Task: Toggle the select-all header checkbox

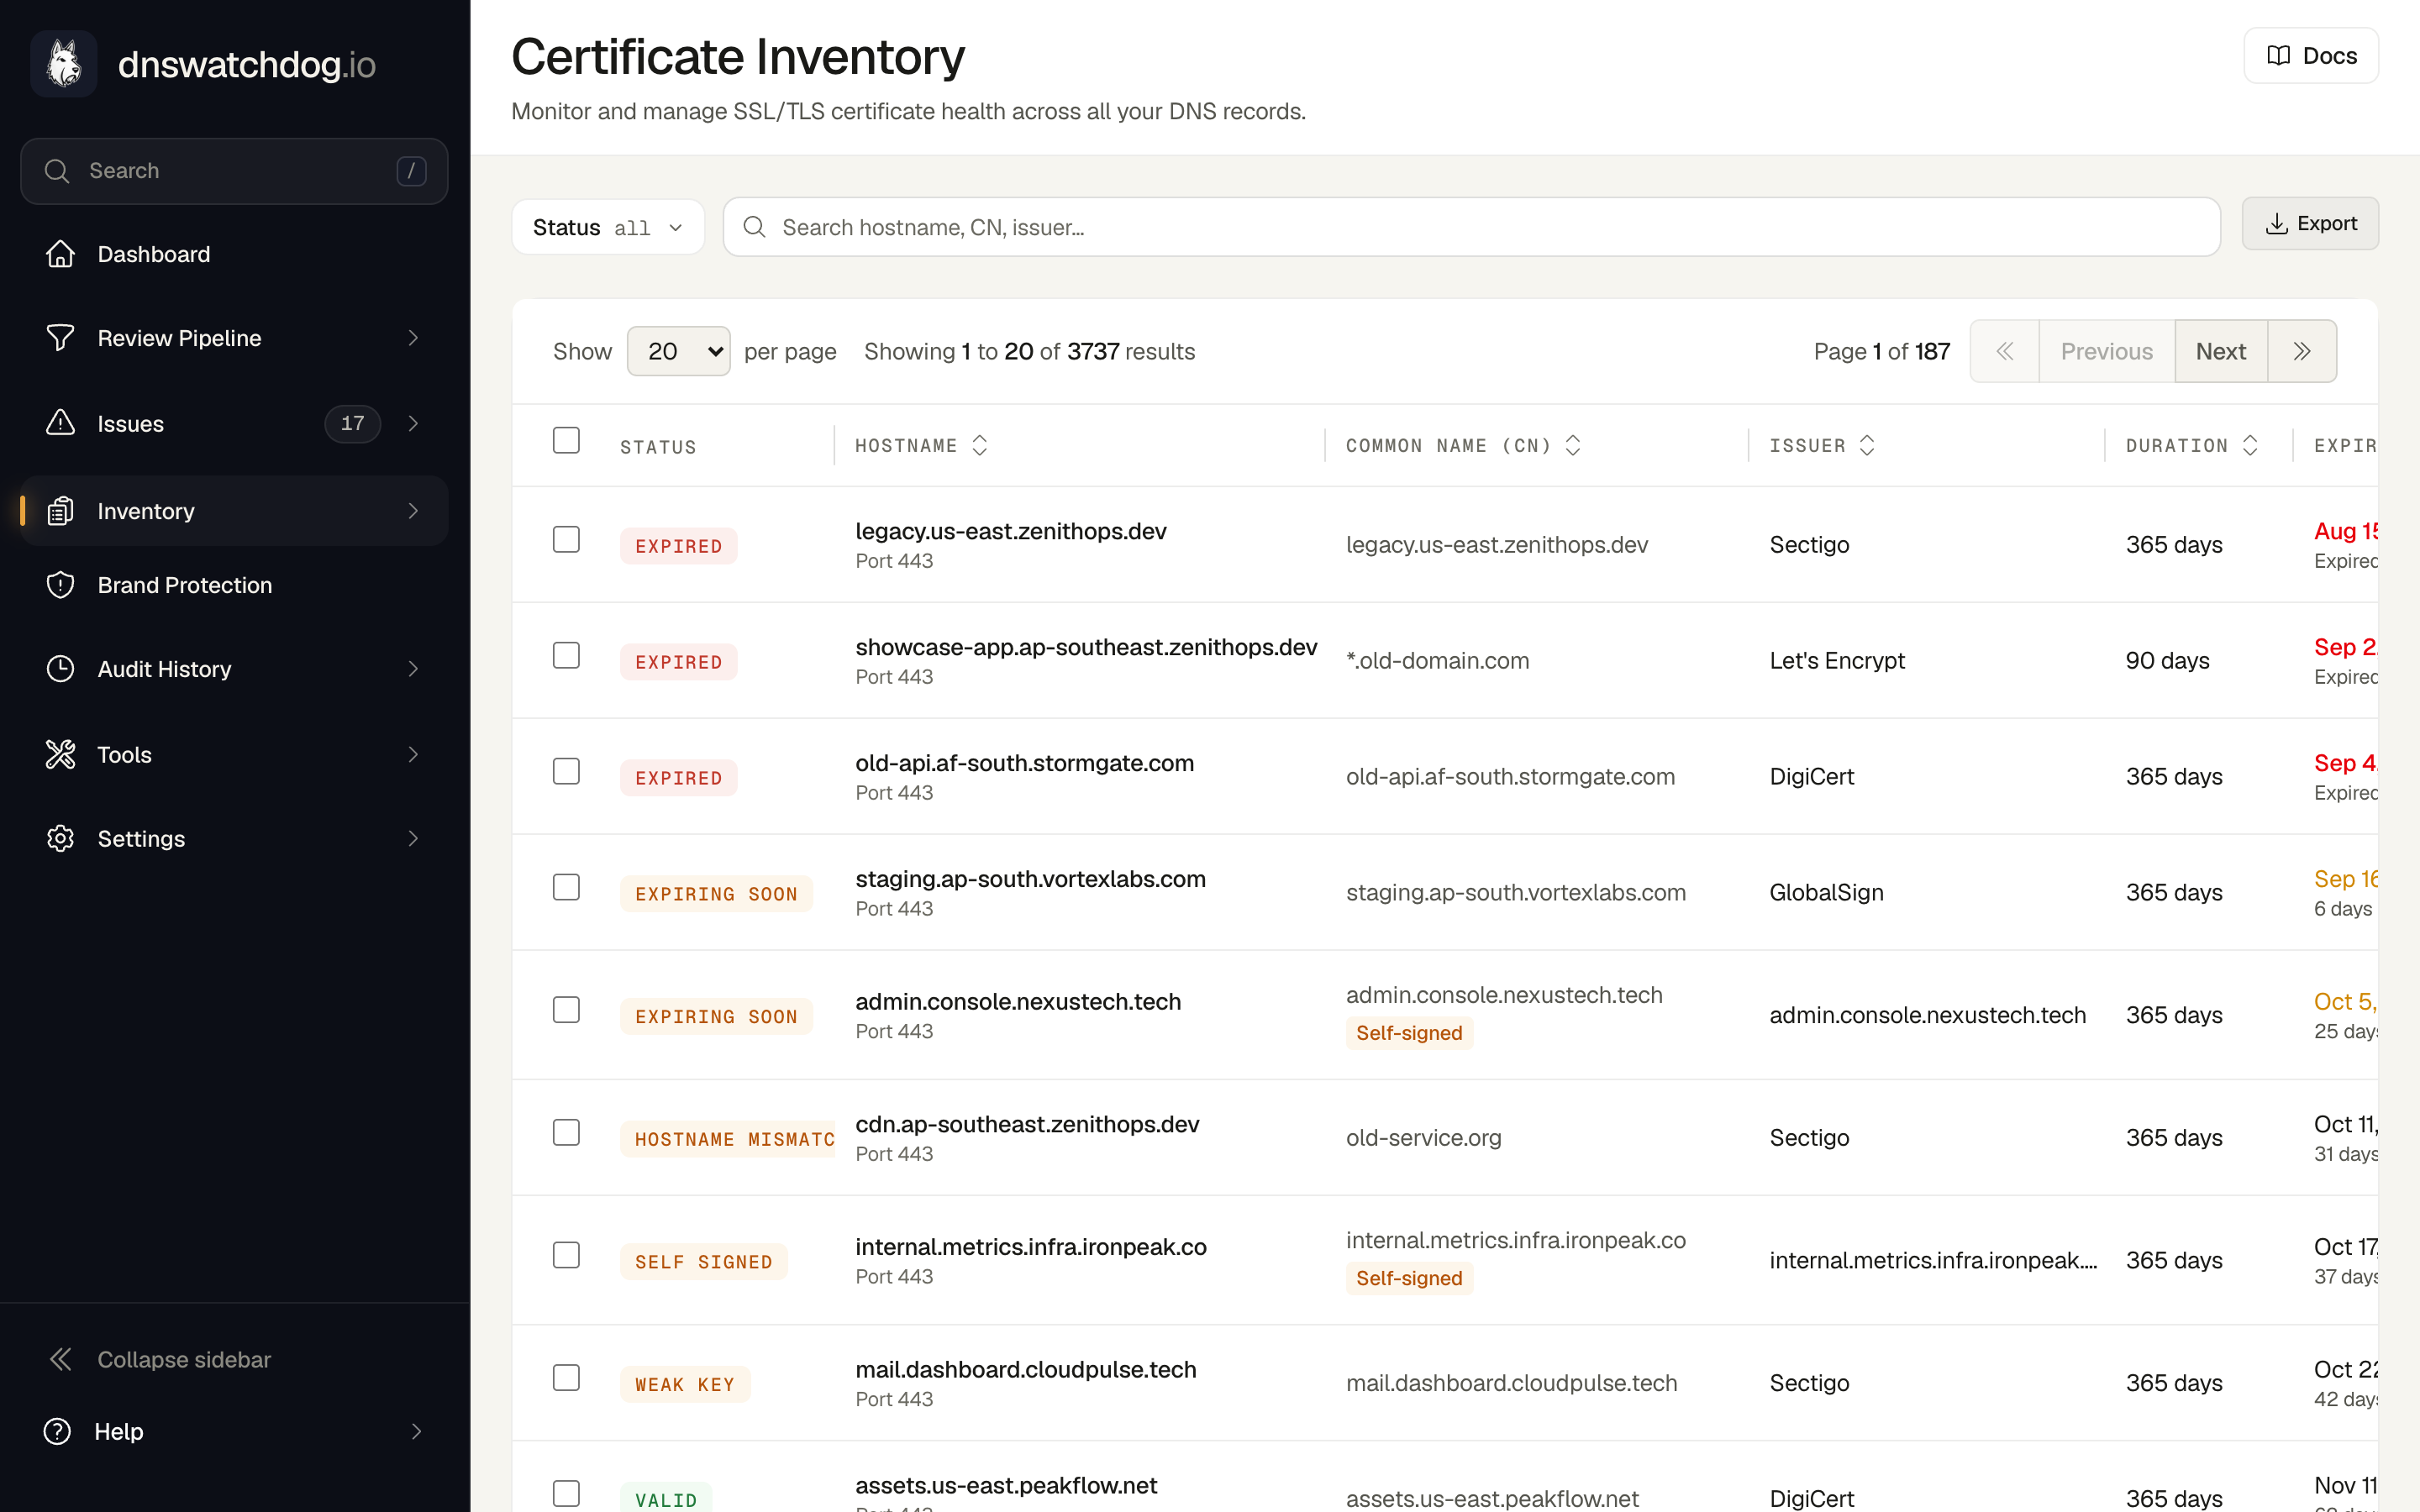Action: tap(566, 440)
